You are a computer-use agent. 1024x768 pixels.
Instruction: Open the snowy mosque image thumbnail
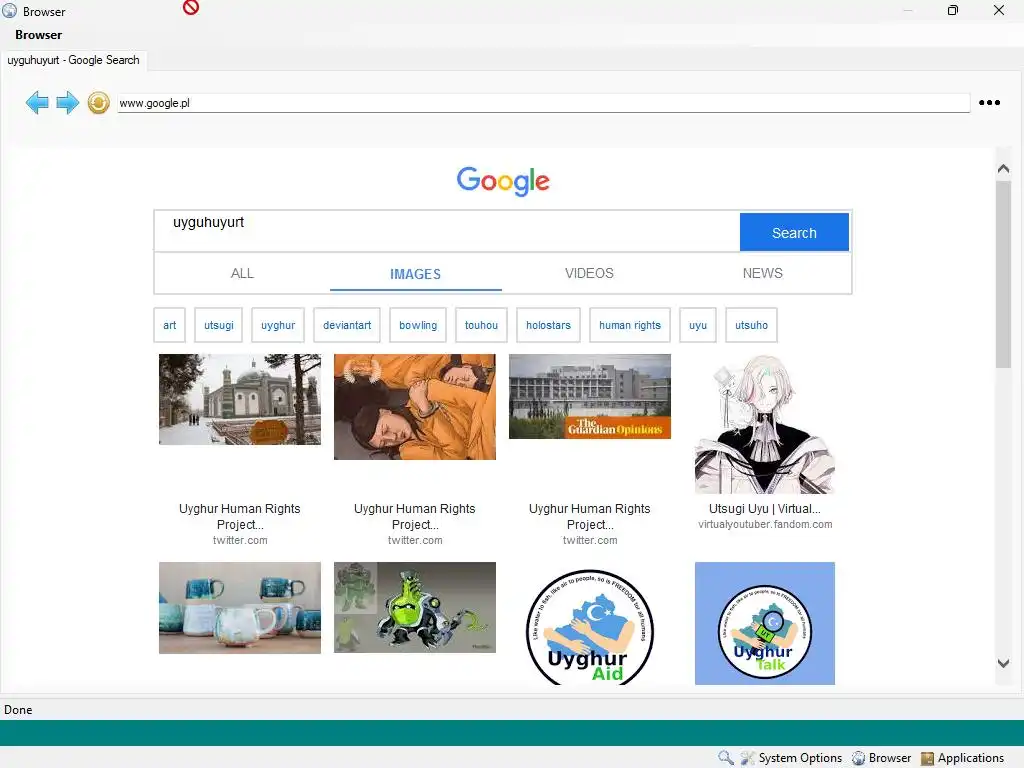[240, 399]
